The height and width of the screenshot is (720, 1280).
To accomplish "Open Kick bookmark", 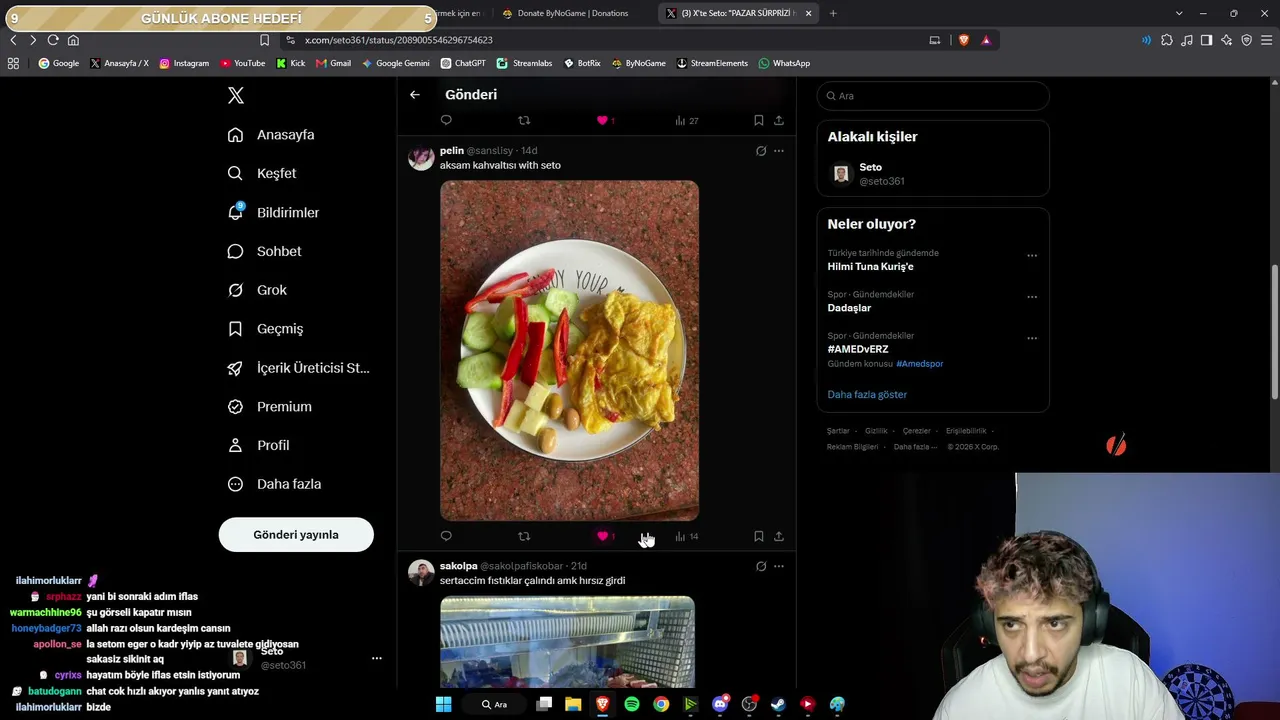I will tap(291, 63).
